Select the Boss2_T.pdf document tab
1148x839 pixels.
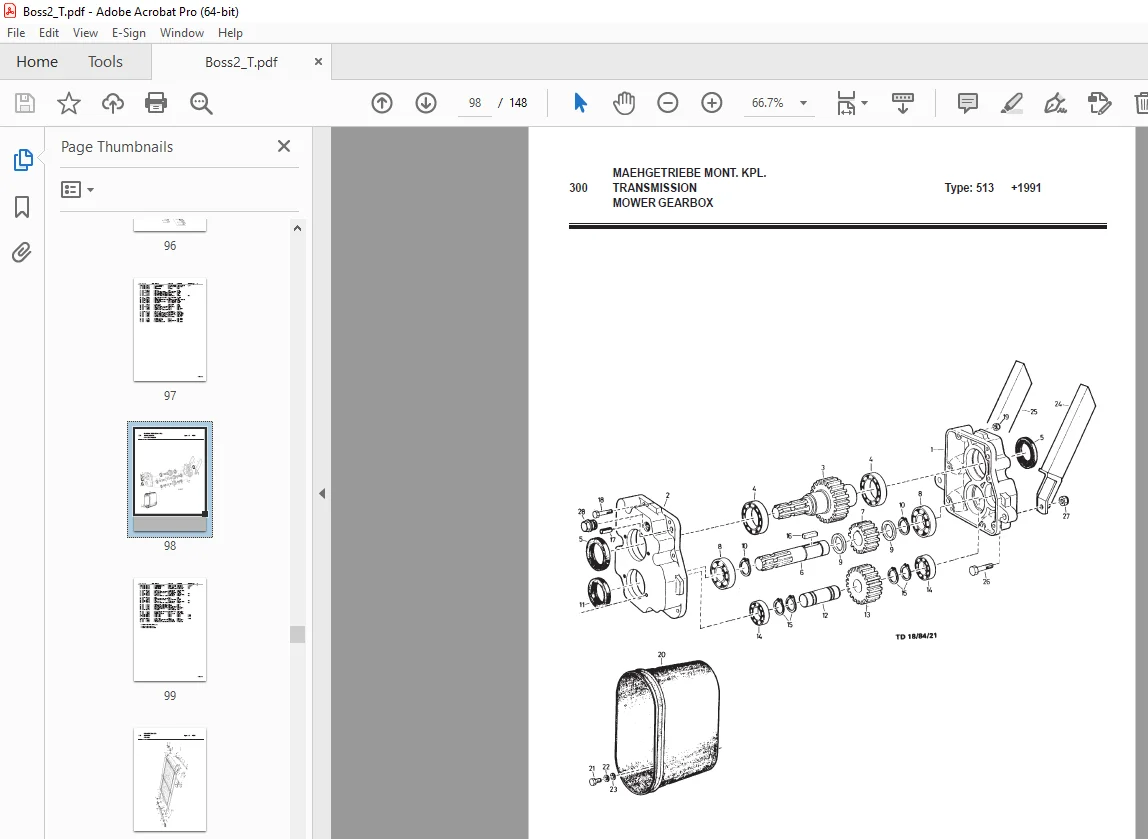(x=241, y=62)
